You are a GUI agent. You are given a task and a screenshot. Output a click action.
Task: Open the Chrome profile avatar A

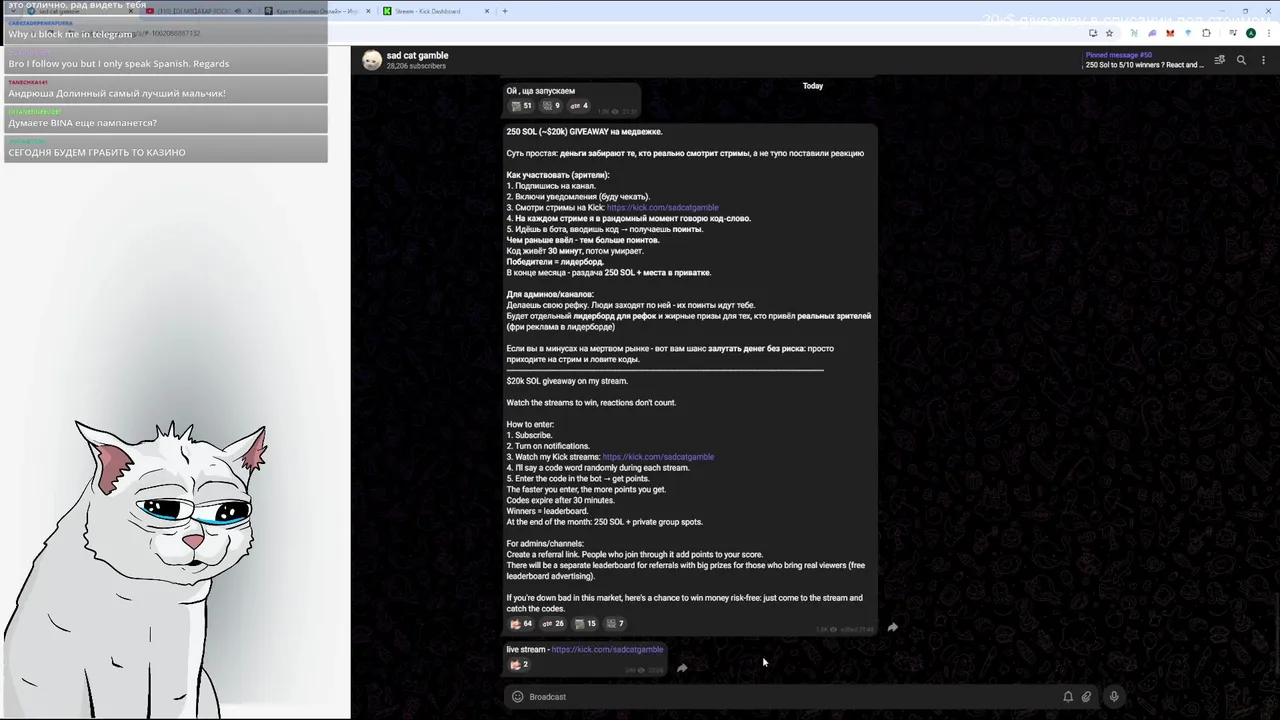(1250, 33)
